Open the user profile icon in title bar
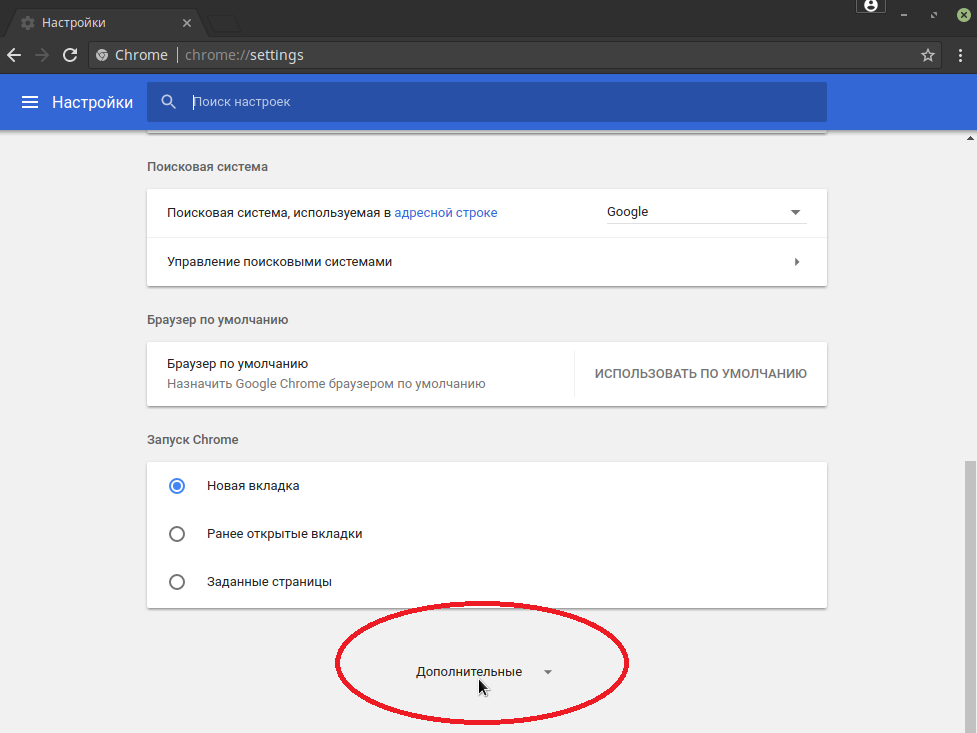The image size is (977, 733). tap(870, 6)
